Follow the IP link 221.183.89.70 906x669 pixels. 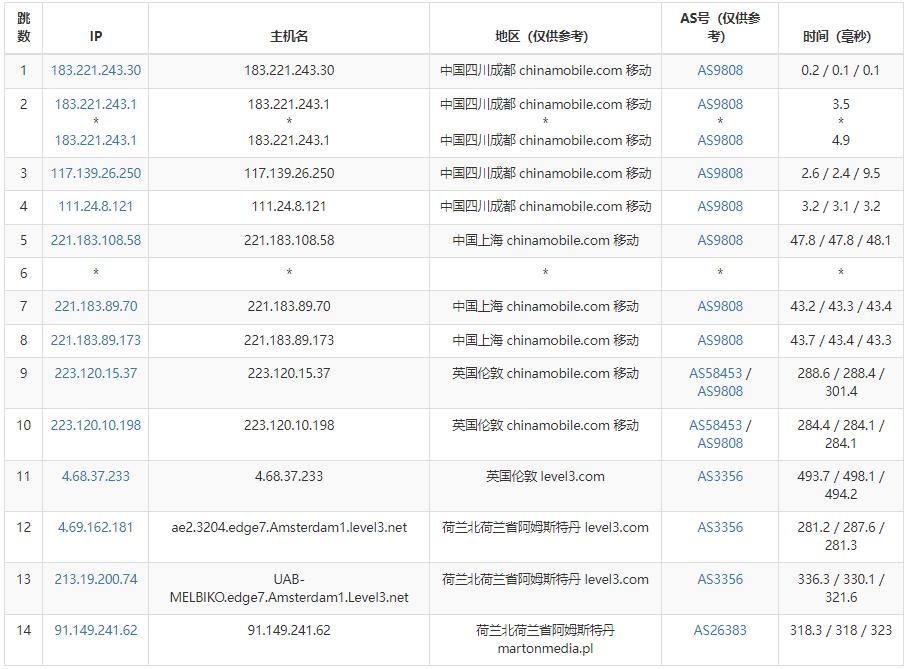[95, 306]
